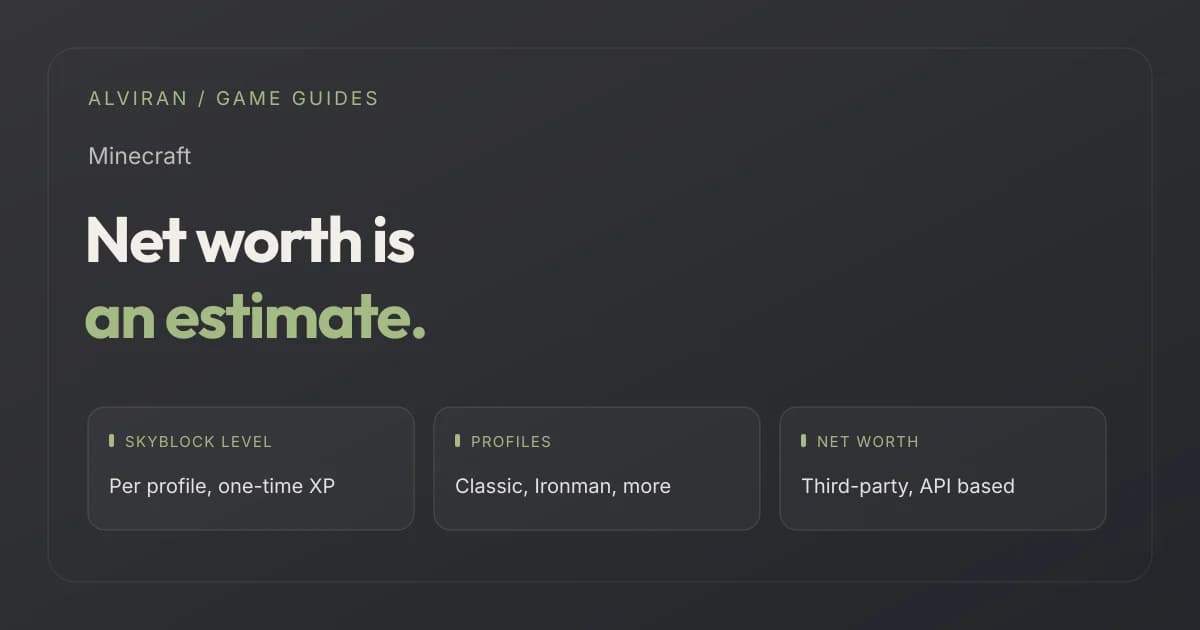The height and width of the screenshot is (630, 1200).
Task: Click the NET WORTH heading label
Action: (867, 441)
